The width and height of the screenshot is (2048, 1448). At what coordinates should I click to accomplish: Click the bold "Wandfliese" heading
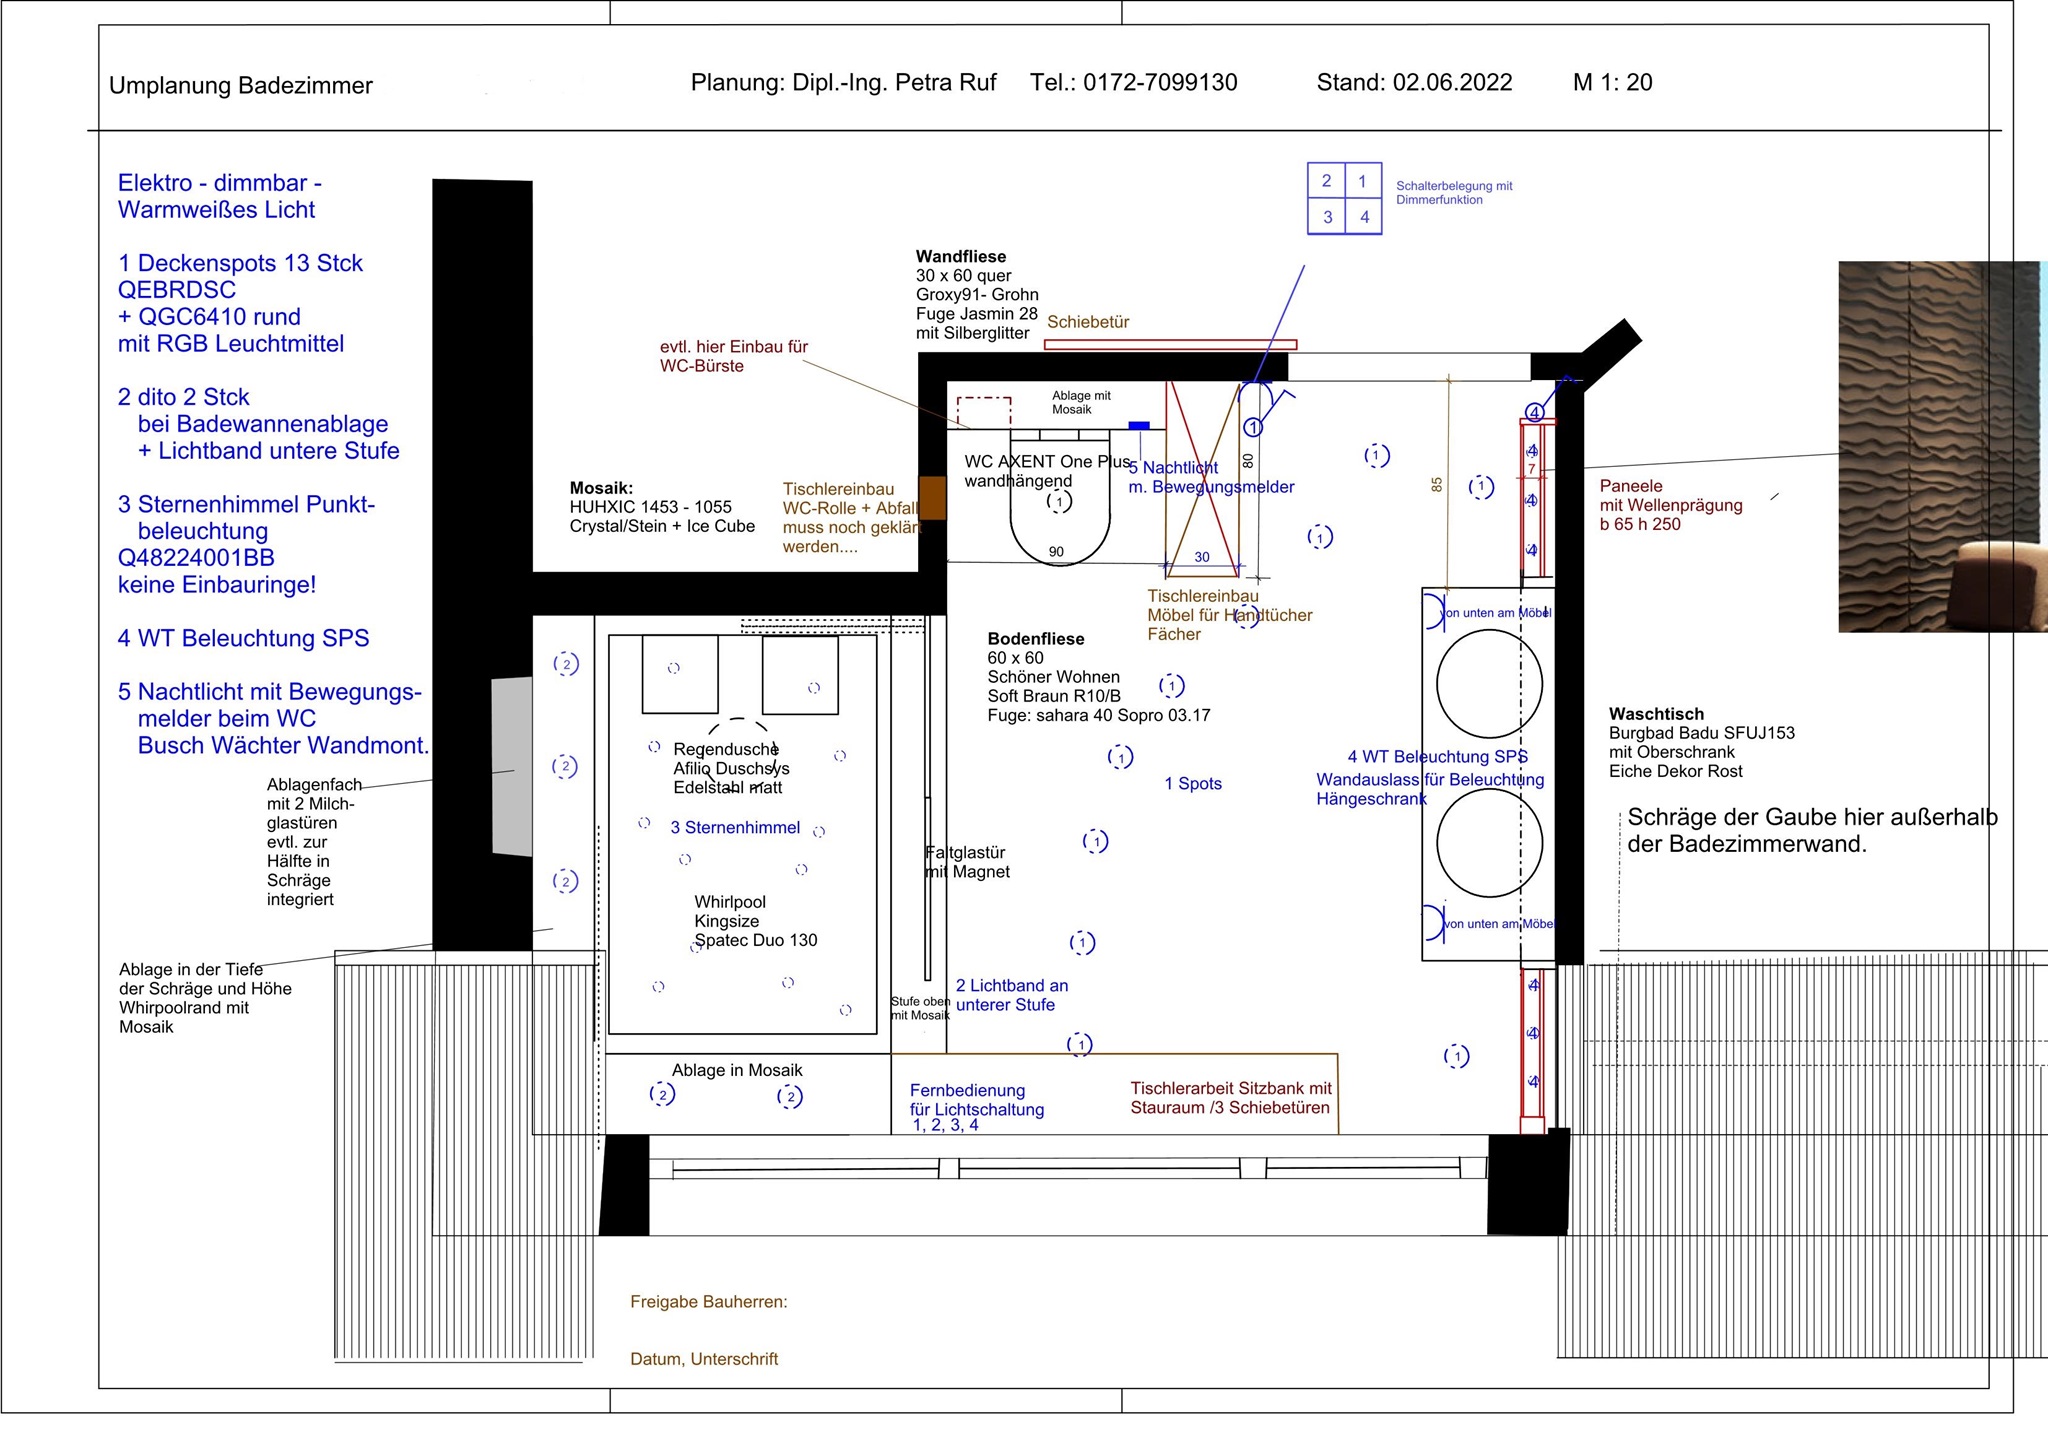(961, 257)
